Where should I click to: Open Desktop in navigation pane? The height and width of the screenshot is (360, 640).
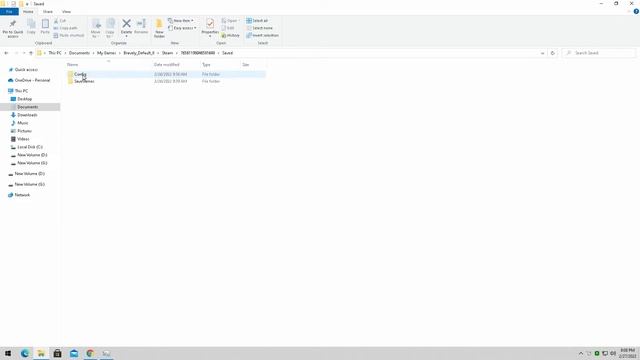click(x=24, y=99)
